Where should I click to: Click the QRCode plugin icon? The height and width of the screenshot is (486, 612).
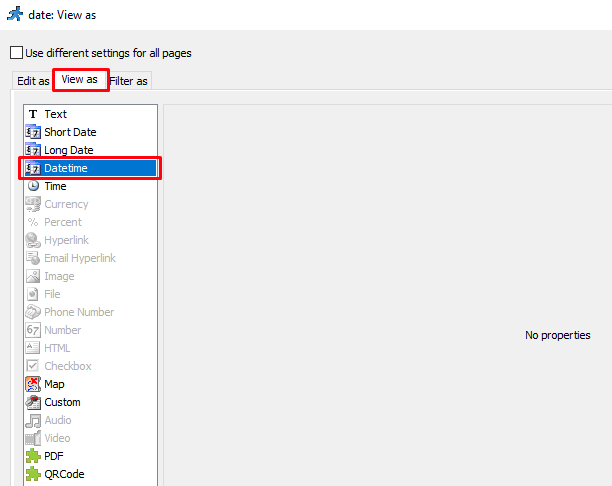(33, 474)
